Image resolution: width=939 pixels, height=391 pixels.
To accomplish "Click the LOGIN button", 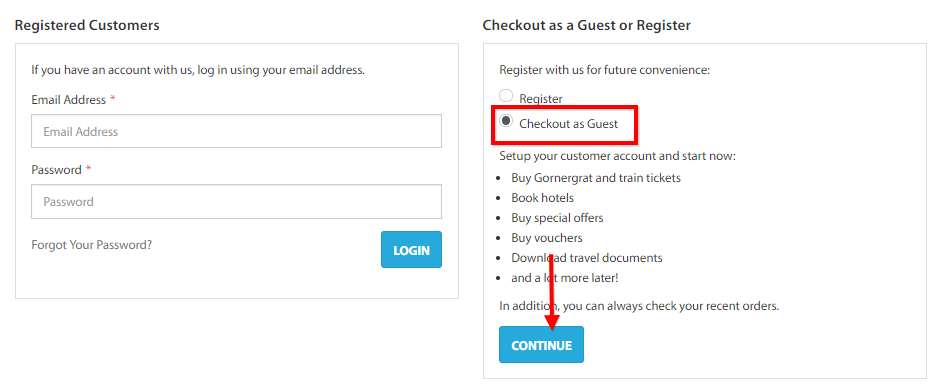I will tap(411, 250).
